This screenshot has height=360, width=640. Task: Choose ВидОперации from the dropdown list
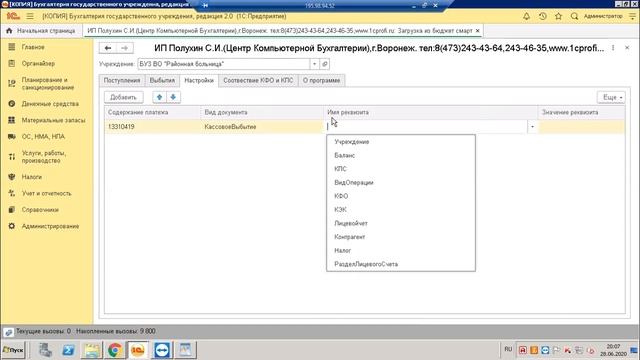(401, 182)
